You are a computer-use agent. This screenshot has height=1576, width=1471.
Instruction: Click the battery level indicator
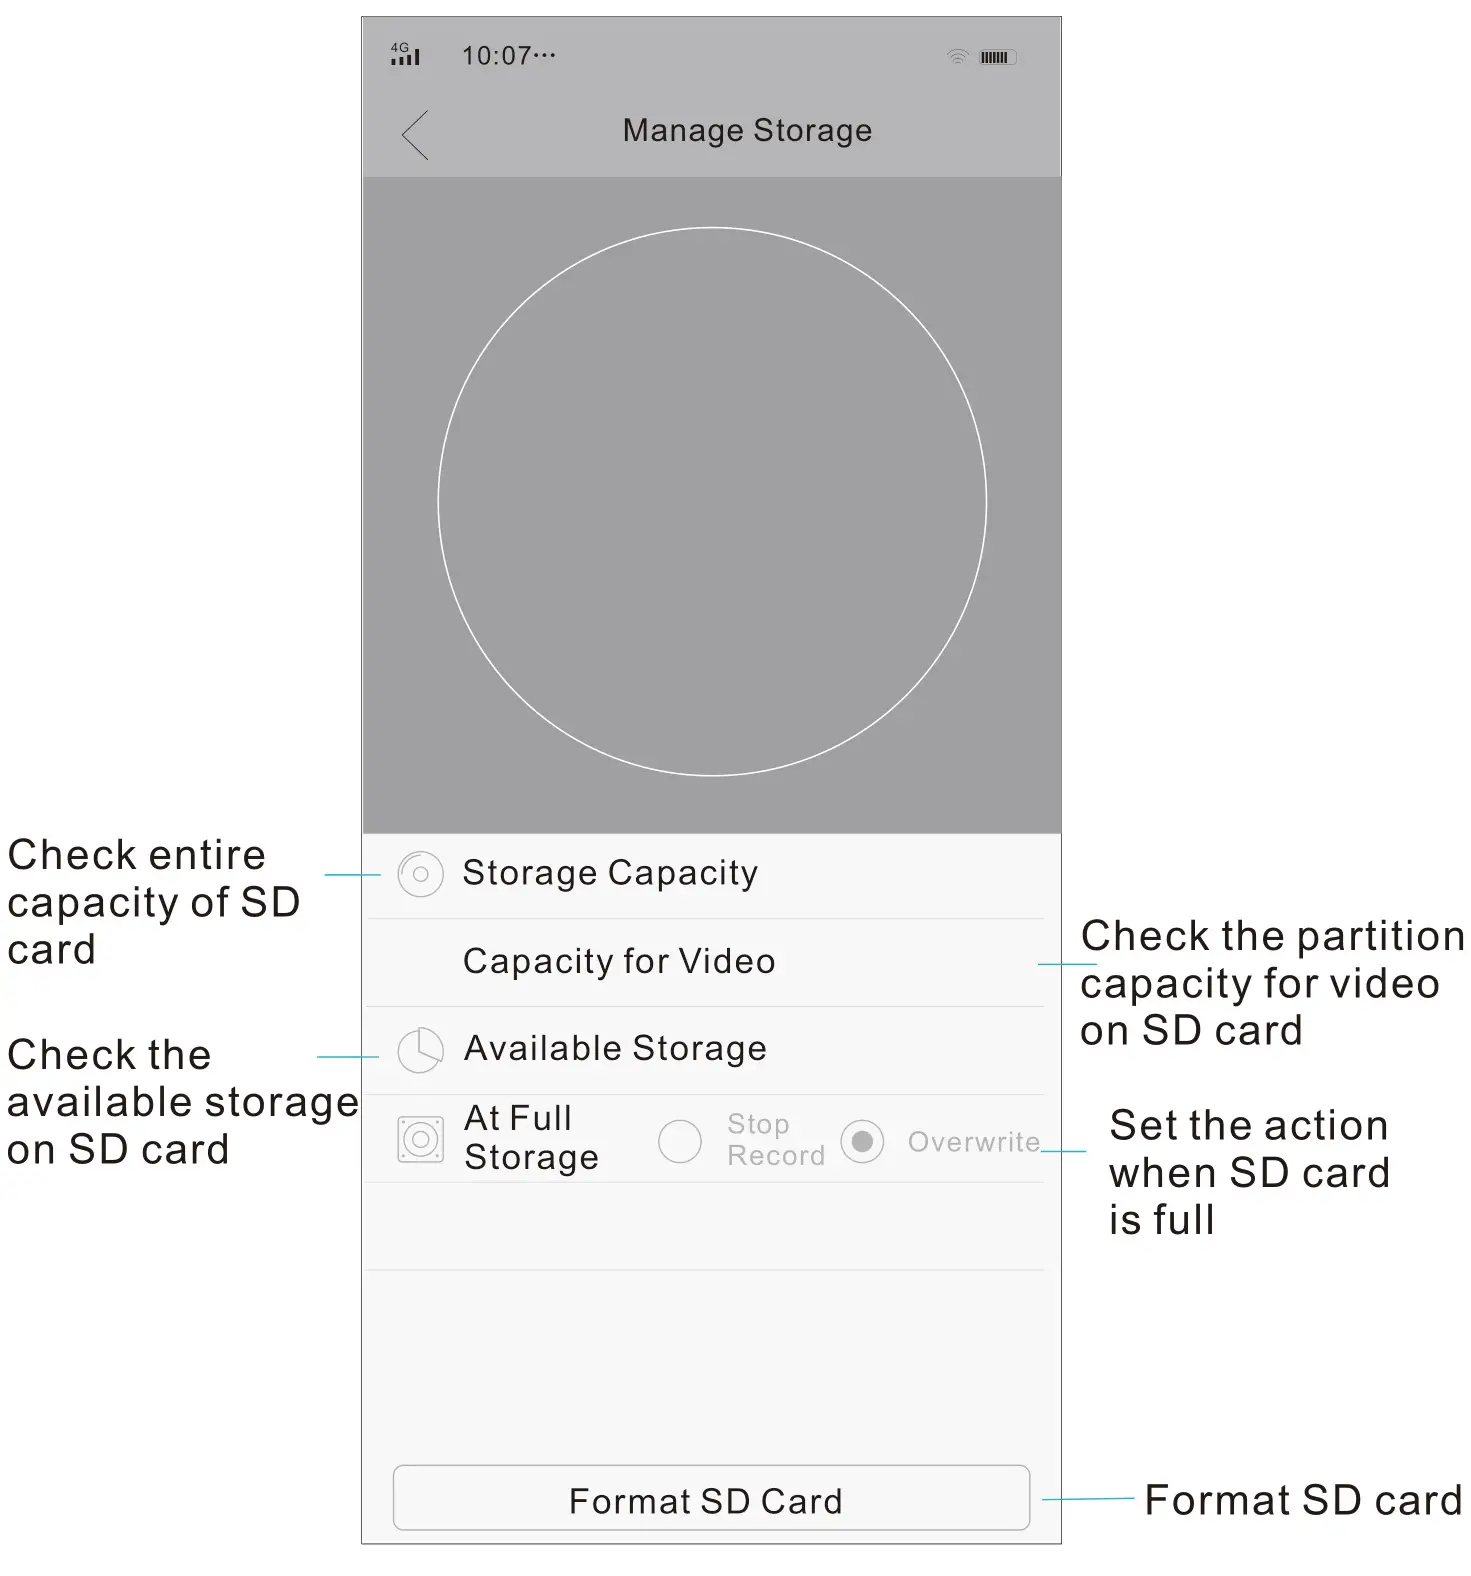(997, 57)
